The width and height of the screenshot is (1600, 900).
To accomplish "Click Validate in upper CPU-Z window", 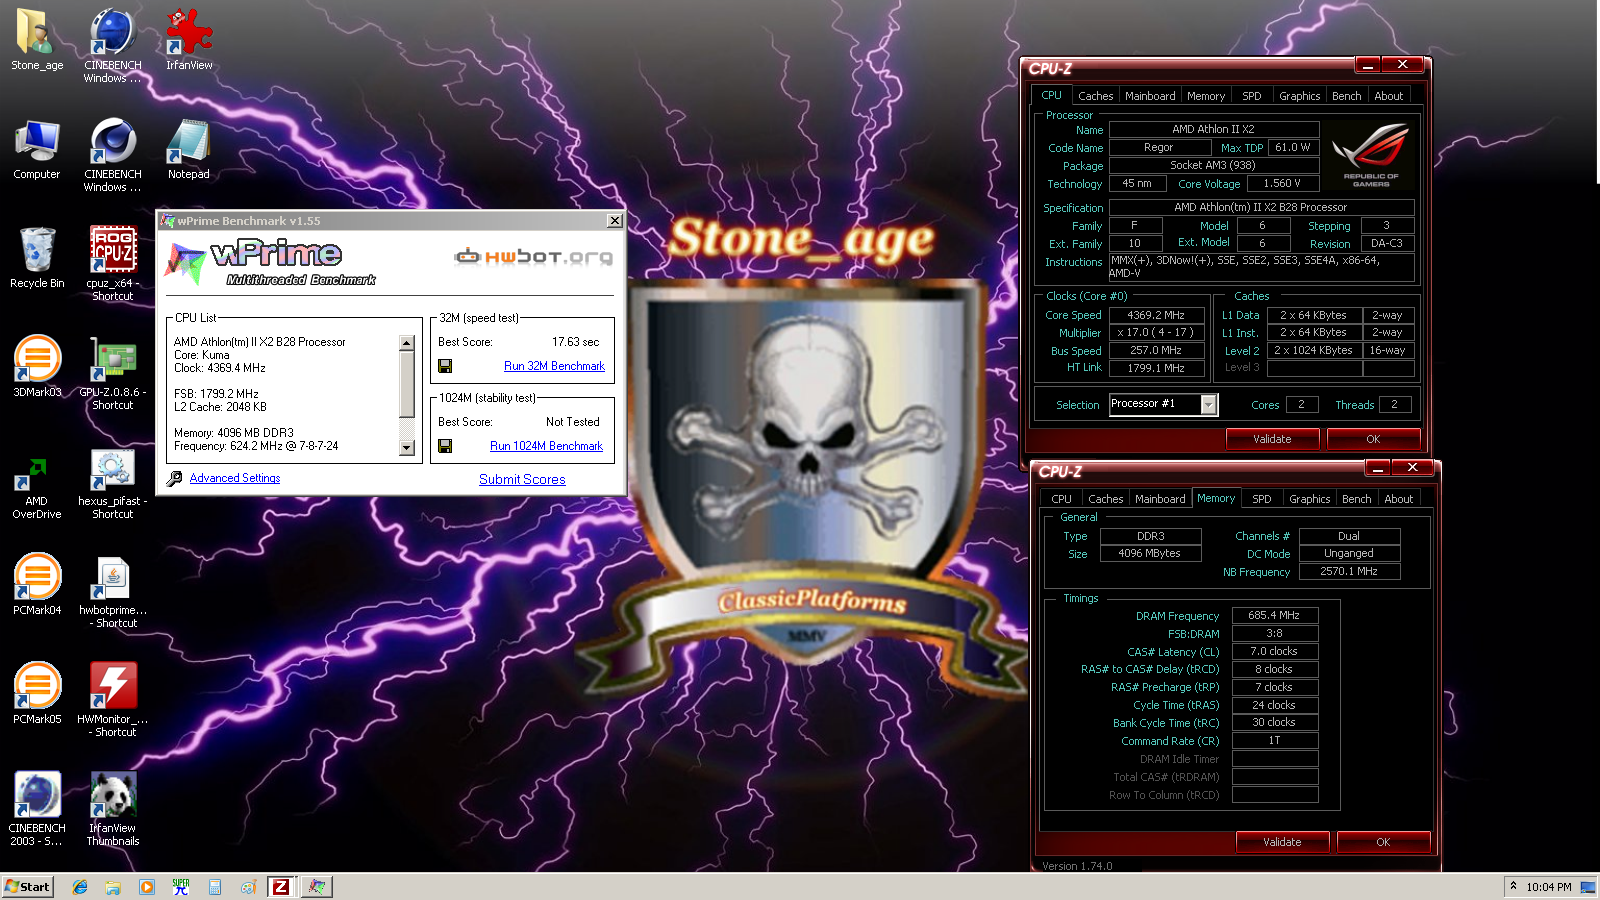I will pyautogui.click(x=1272, y=439).
